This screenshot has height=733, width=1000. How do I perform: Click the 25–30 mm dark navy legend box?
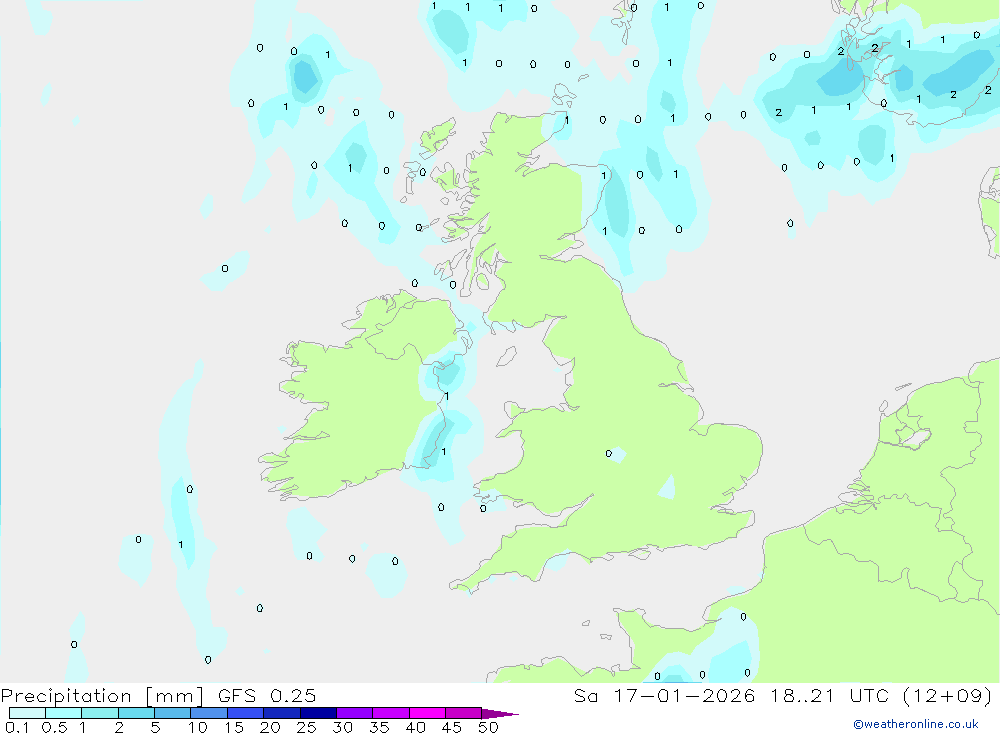tap(318, 713)
